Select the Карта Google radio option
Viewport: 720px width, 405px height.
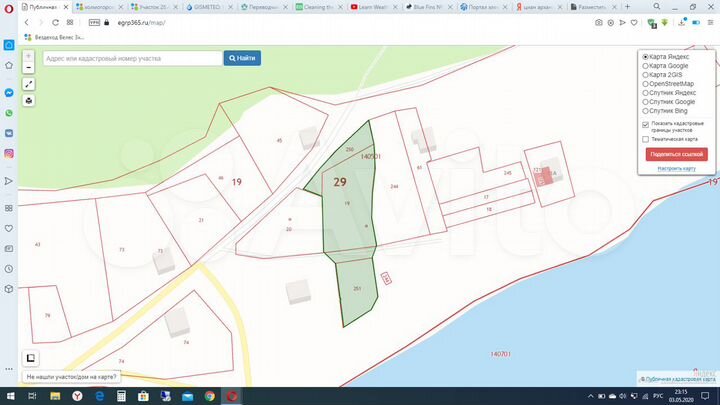(645, 66)
